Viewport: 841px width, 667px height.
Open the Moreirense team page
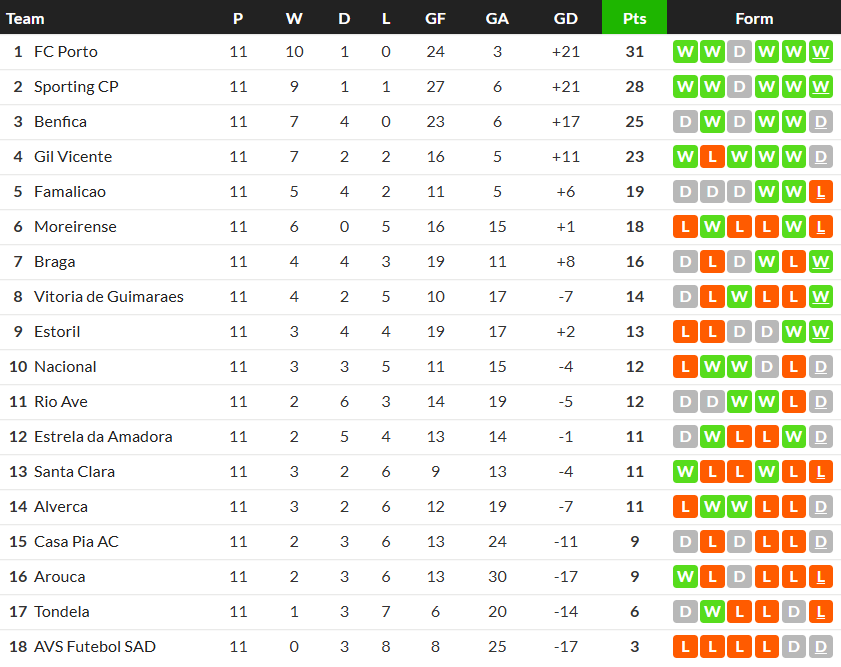pyautogui.click(x=75, y=227)
